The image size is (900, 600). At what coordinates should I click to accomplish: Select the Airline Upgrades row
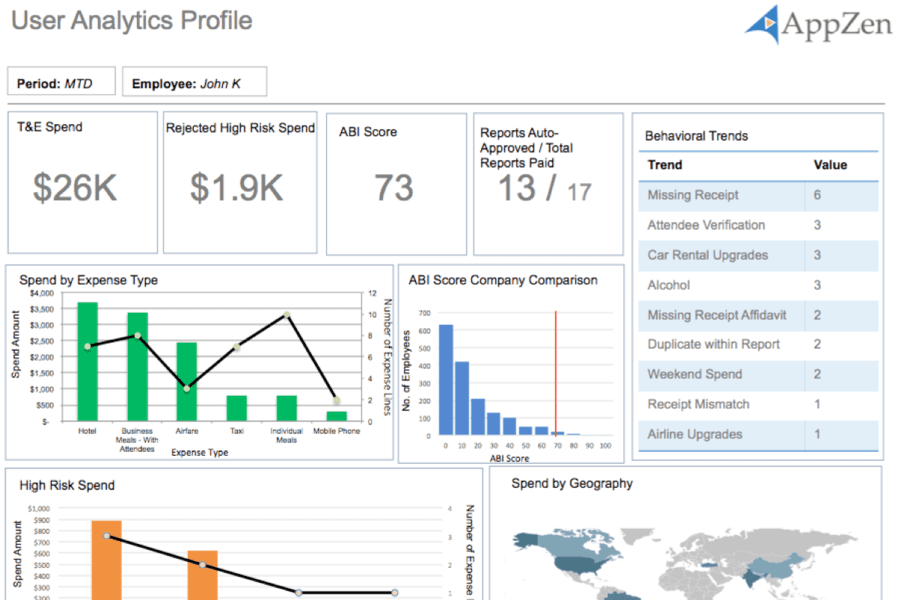click(758, 435)
